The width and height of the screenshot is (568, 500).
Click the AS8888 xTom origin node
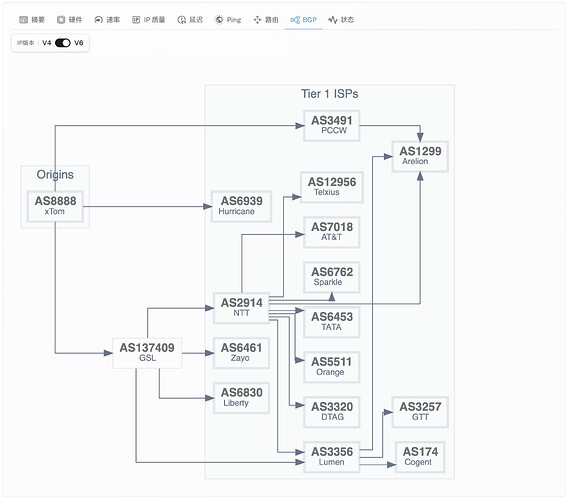(55, 206)
